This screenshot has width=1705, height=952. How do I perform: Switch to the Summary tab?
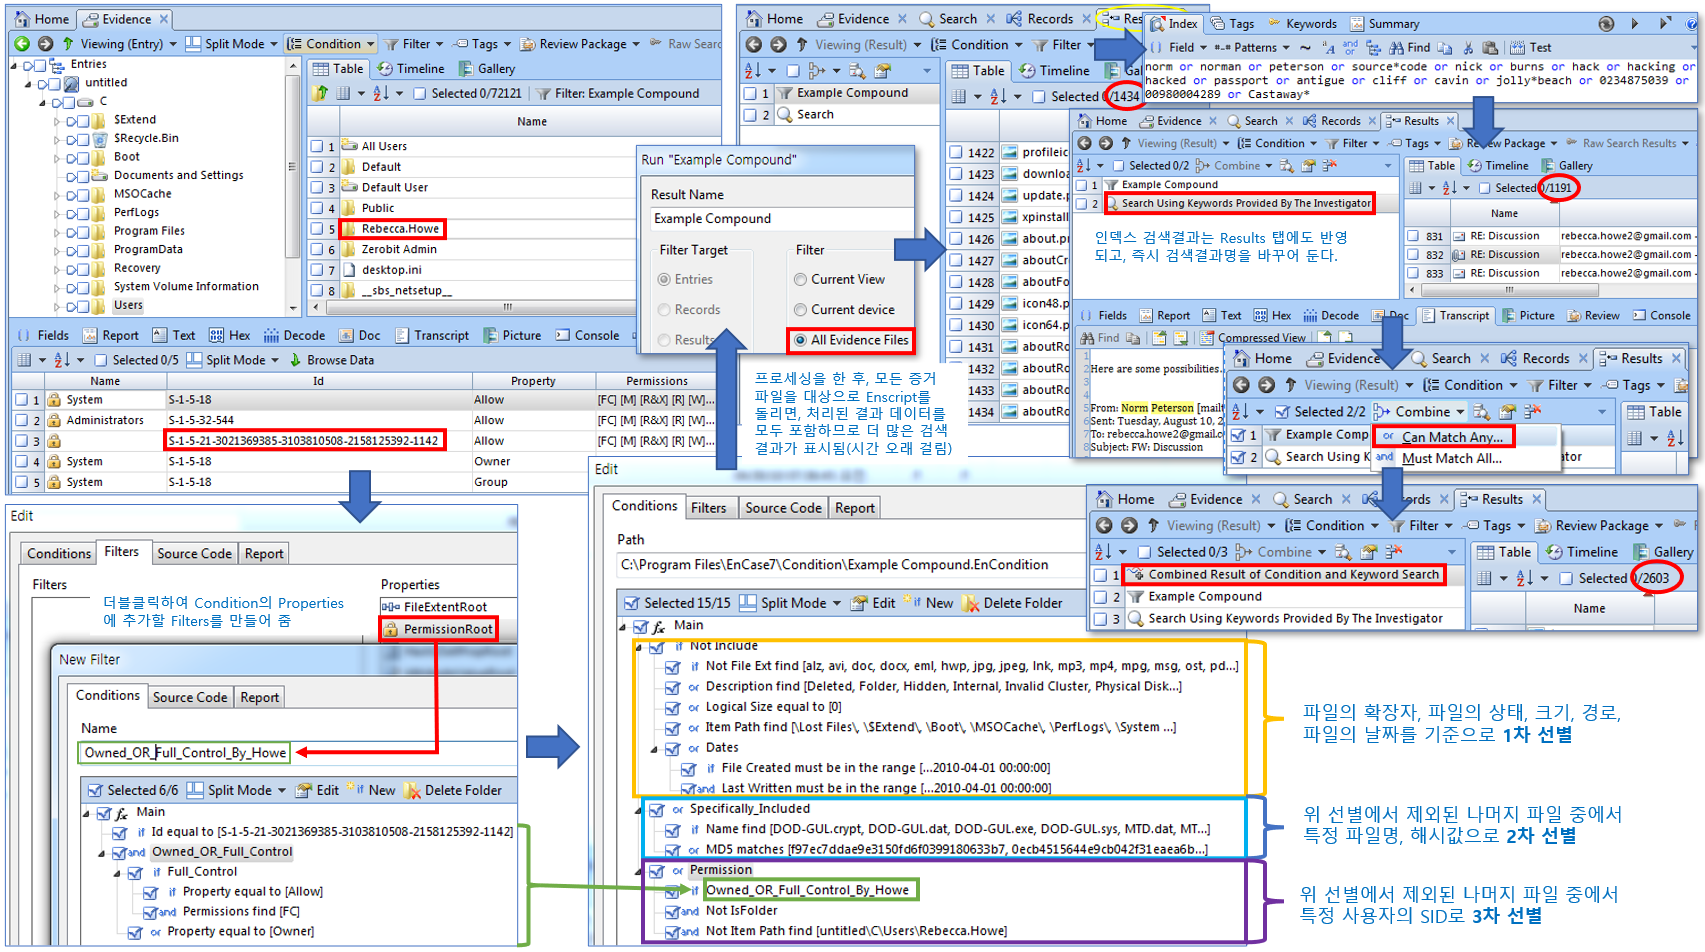(1384, 24)
